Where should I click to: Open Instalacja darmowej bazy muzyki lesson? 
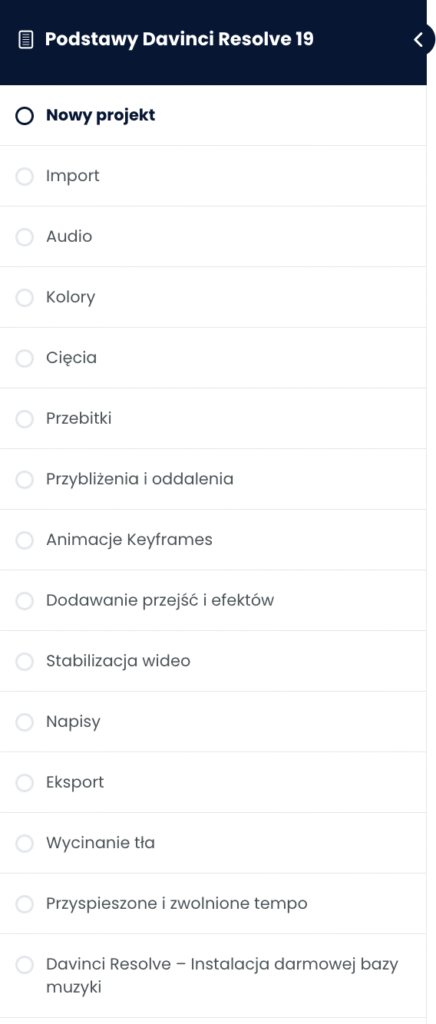(213, 976)
